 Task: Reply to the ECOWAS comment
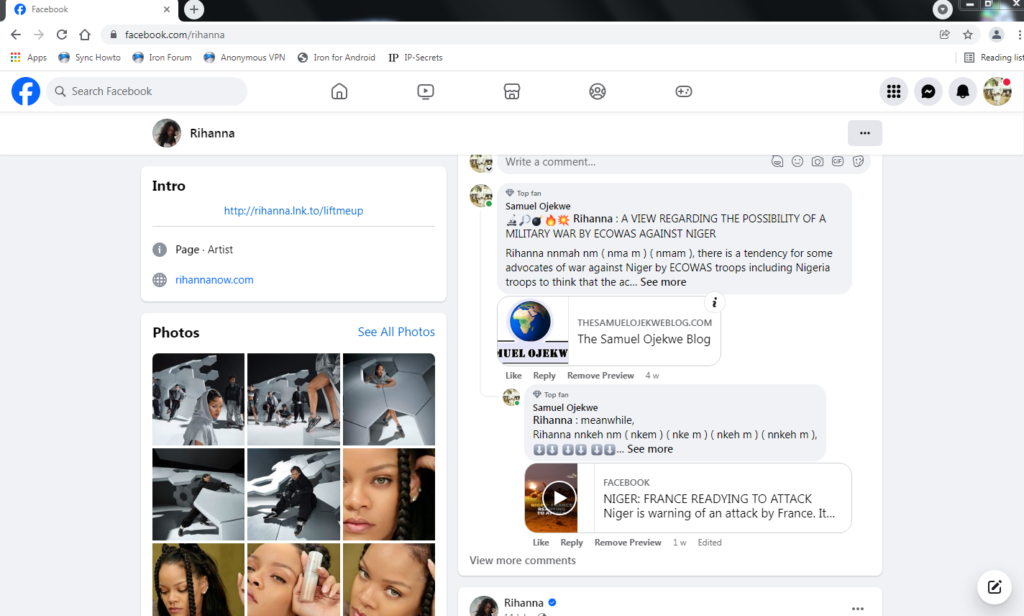pos(544,376)
